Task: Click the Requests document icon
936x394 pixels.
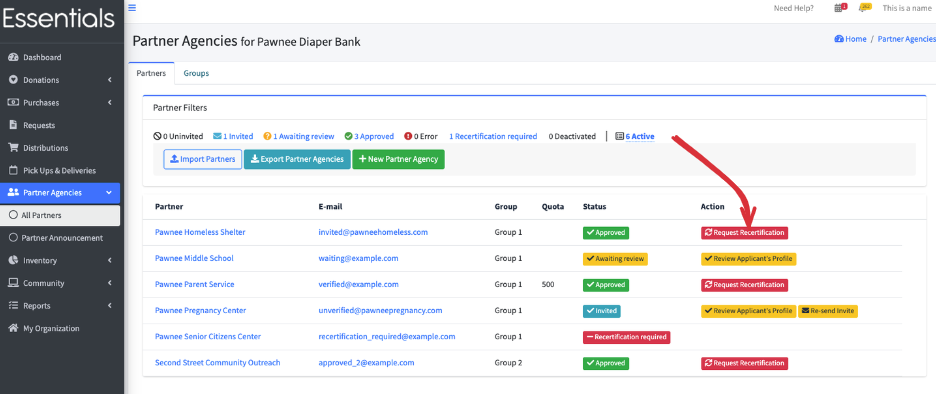Action: [13, 125]
